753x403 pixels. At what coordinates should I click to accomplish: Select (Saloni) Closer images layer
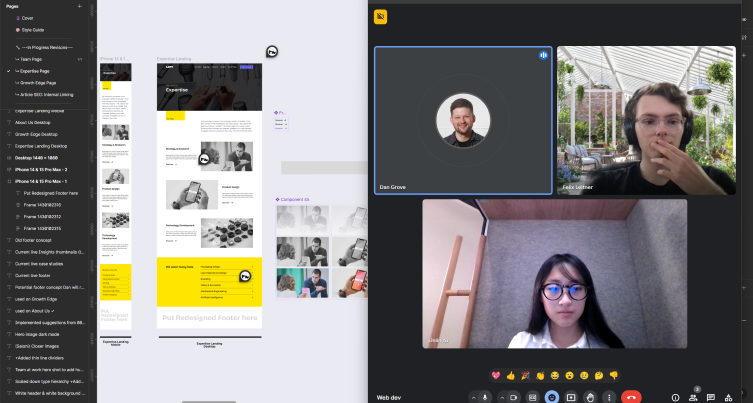pyautogui.click(x=37, y=346)
